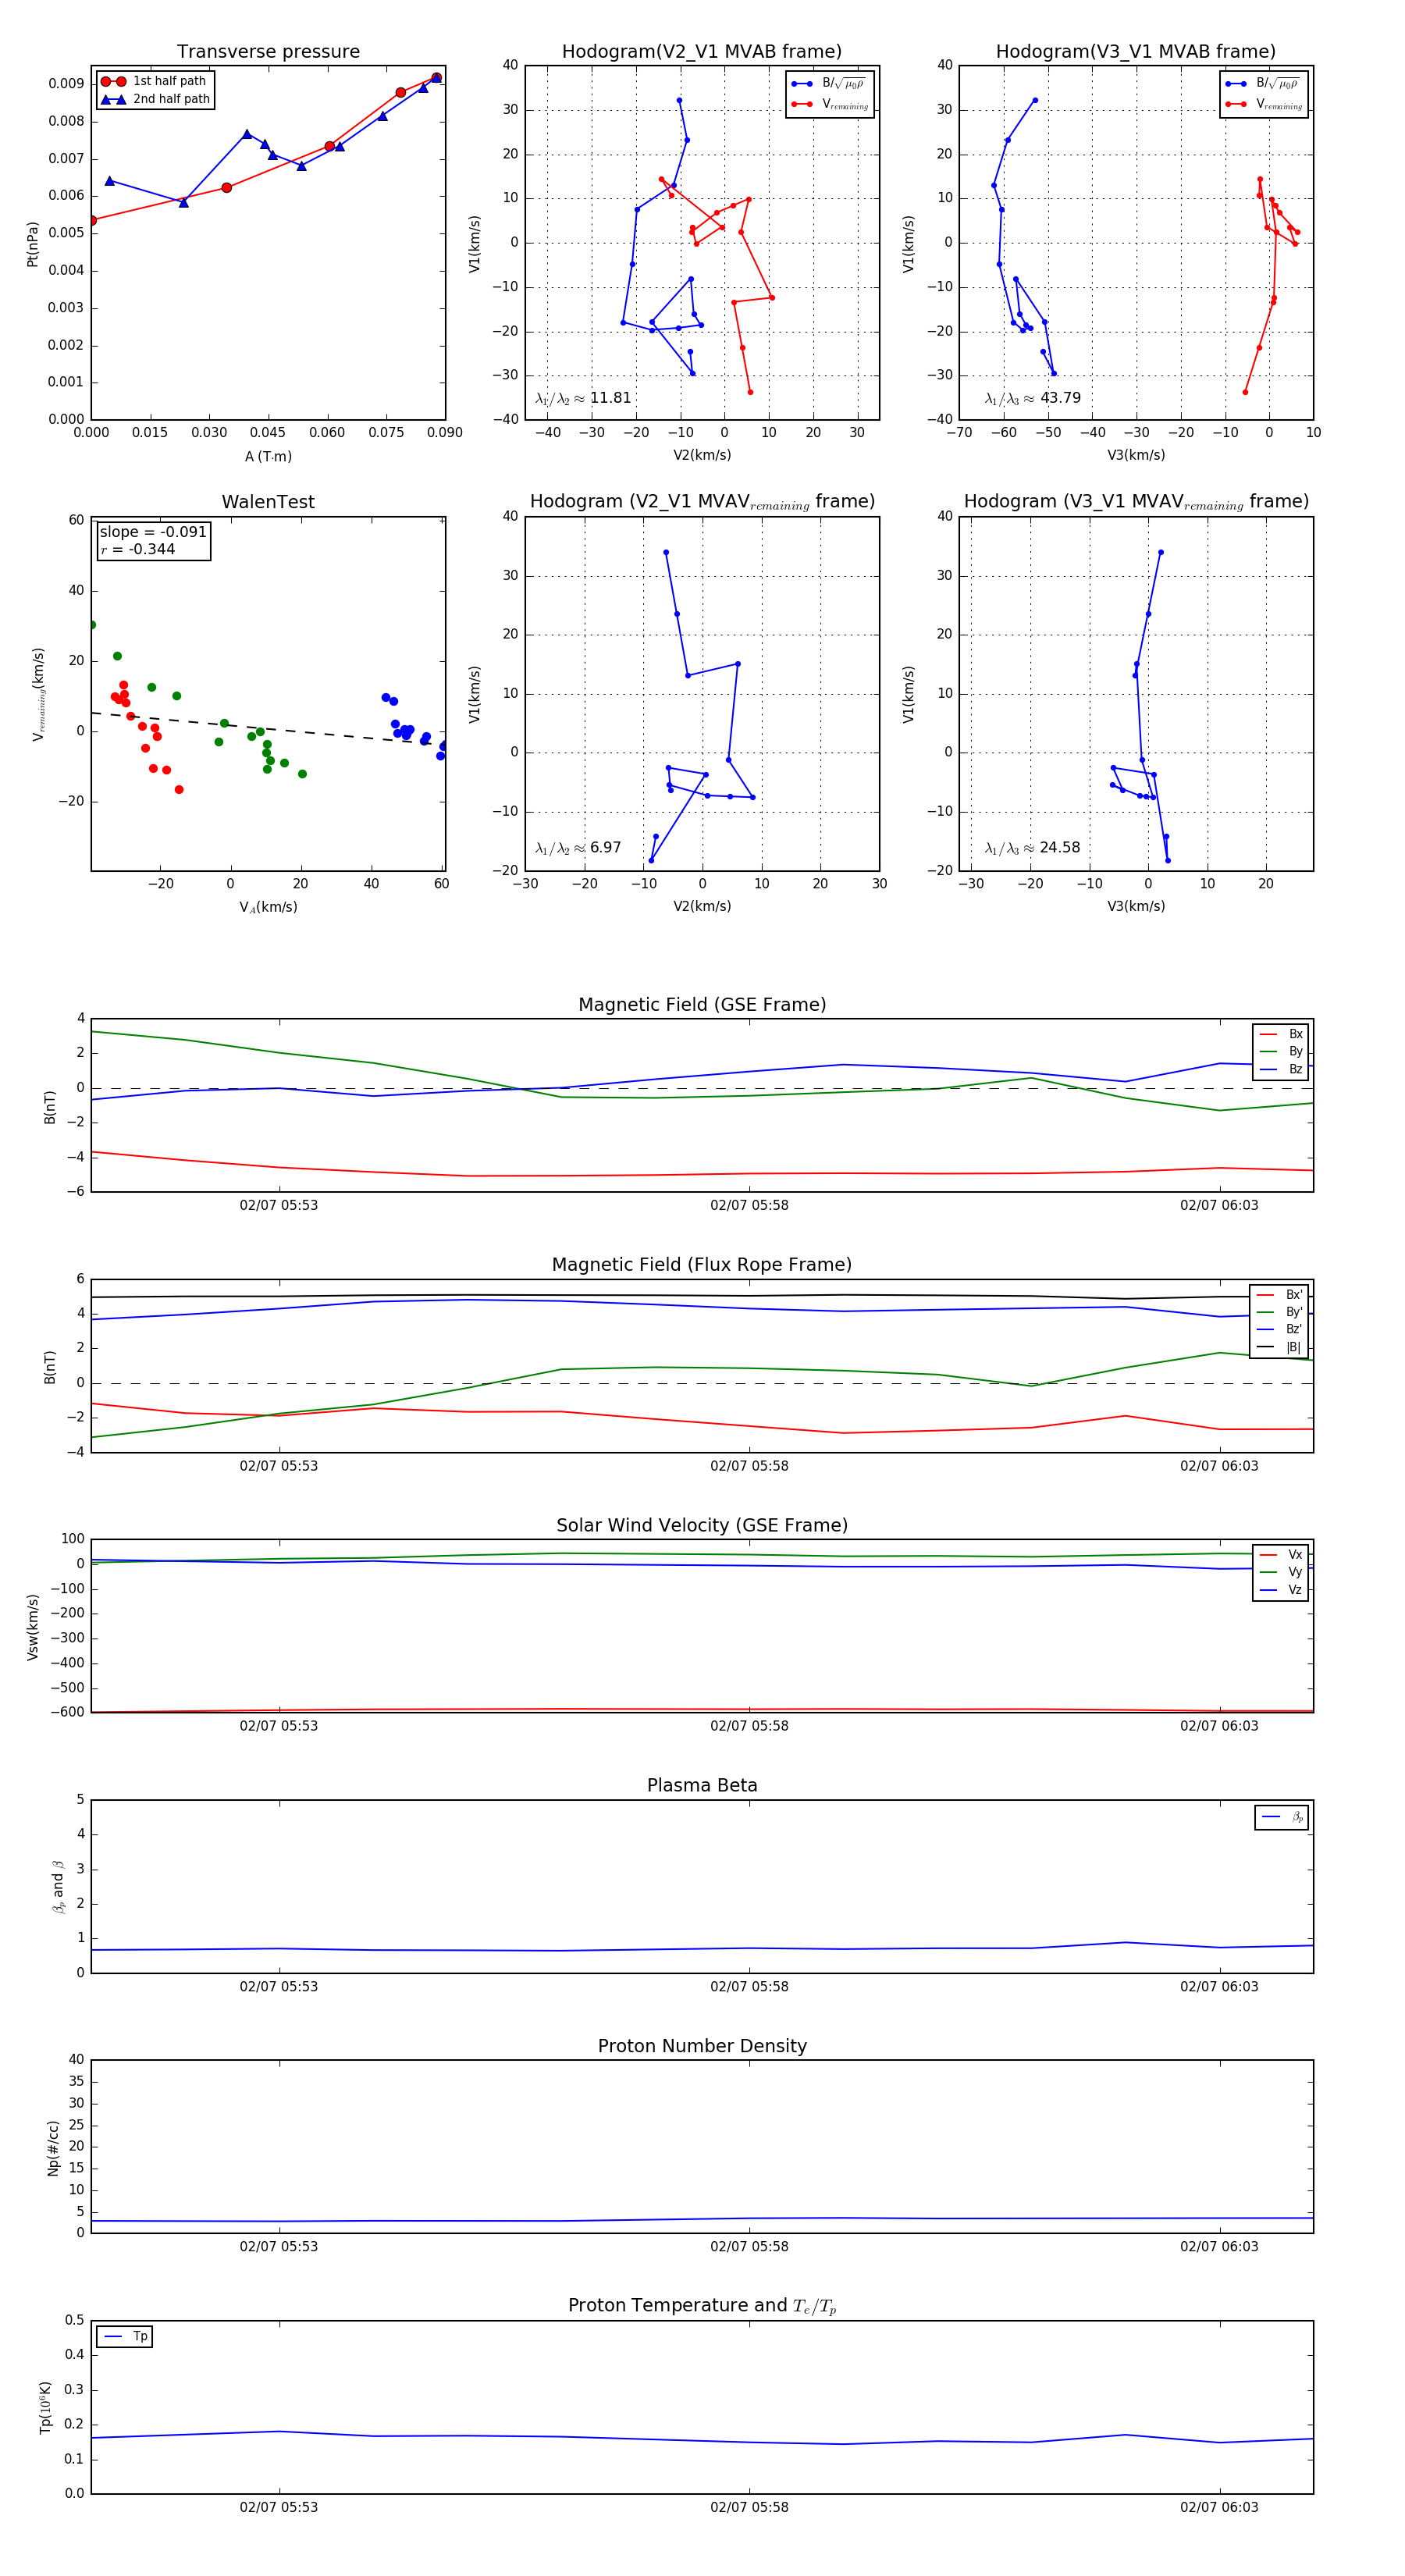Select the 'Magnetic Field (Flux Rope Frame)' title
The image size is (1405, 2576).
coord(702,1265)
